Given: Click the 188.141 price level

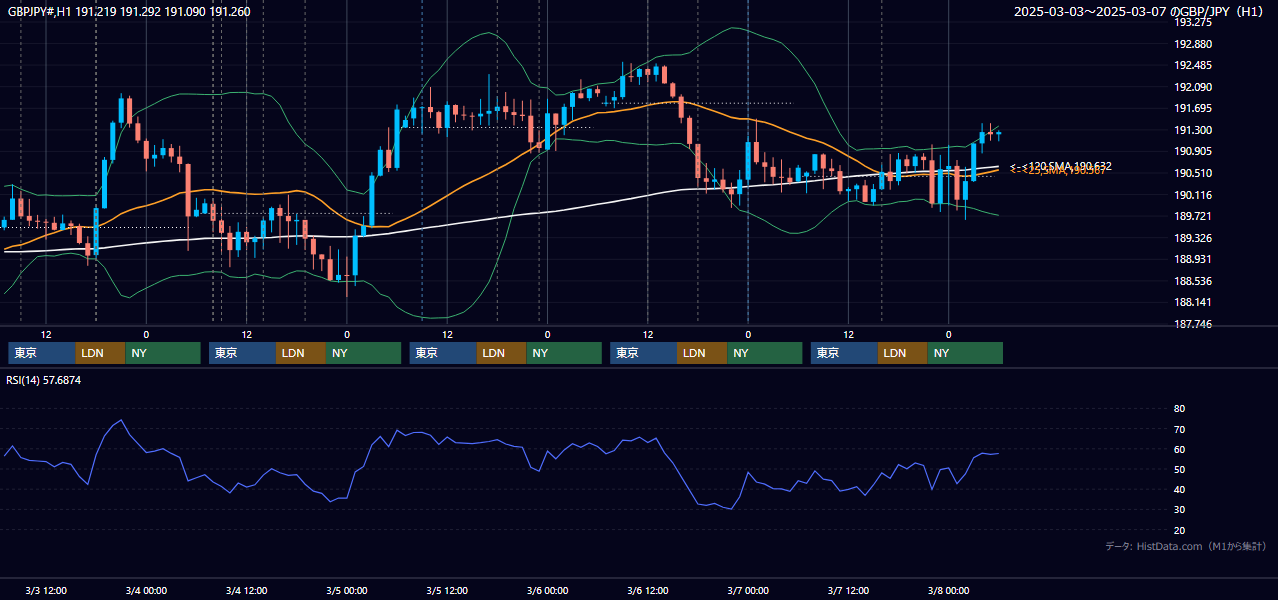Looking at the screenshot, I should [1193, 302].
